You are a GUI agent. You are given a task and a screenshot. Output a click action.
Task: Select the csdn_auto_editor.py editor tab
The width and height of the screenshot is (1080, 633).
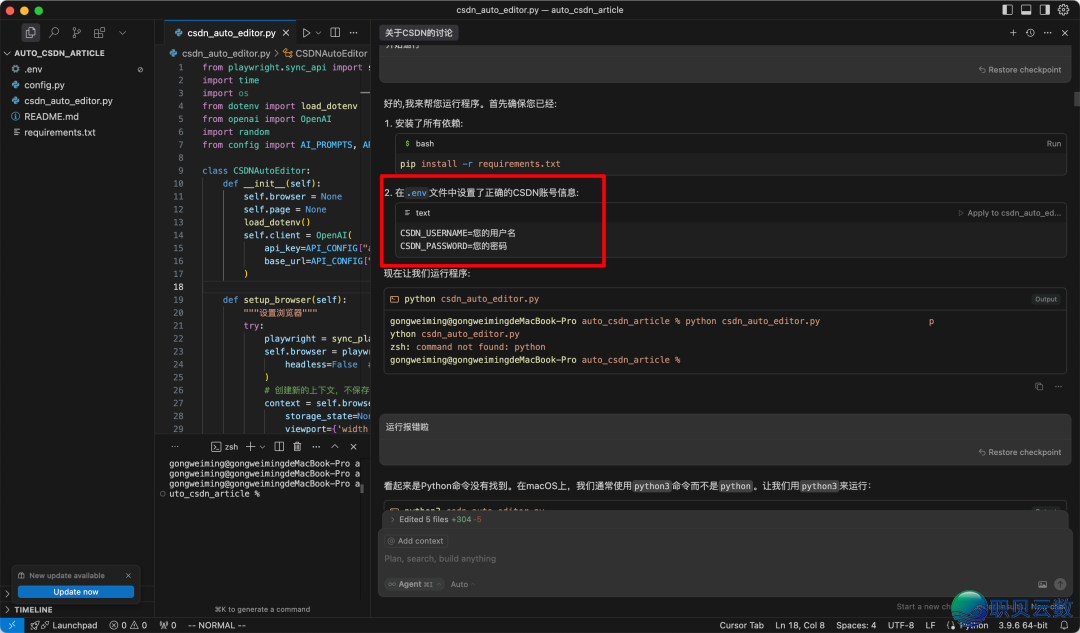(231, 33)
